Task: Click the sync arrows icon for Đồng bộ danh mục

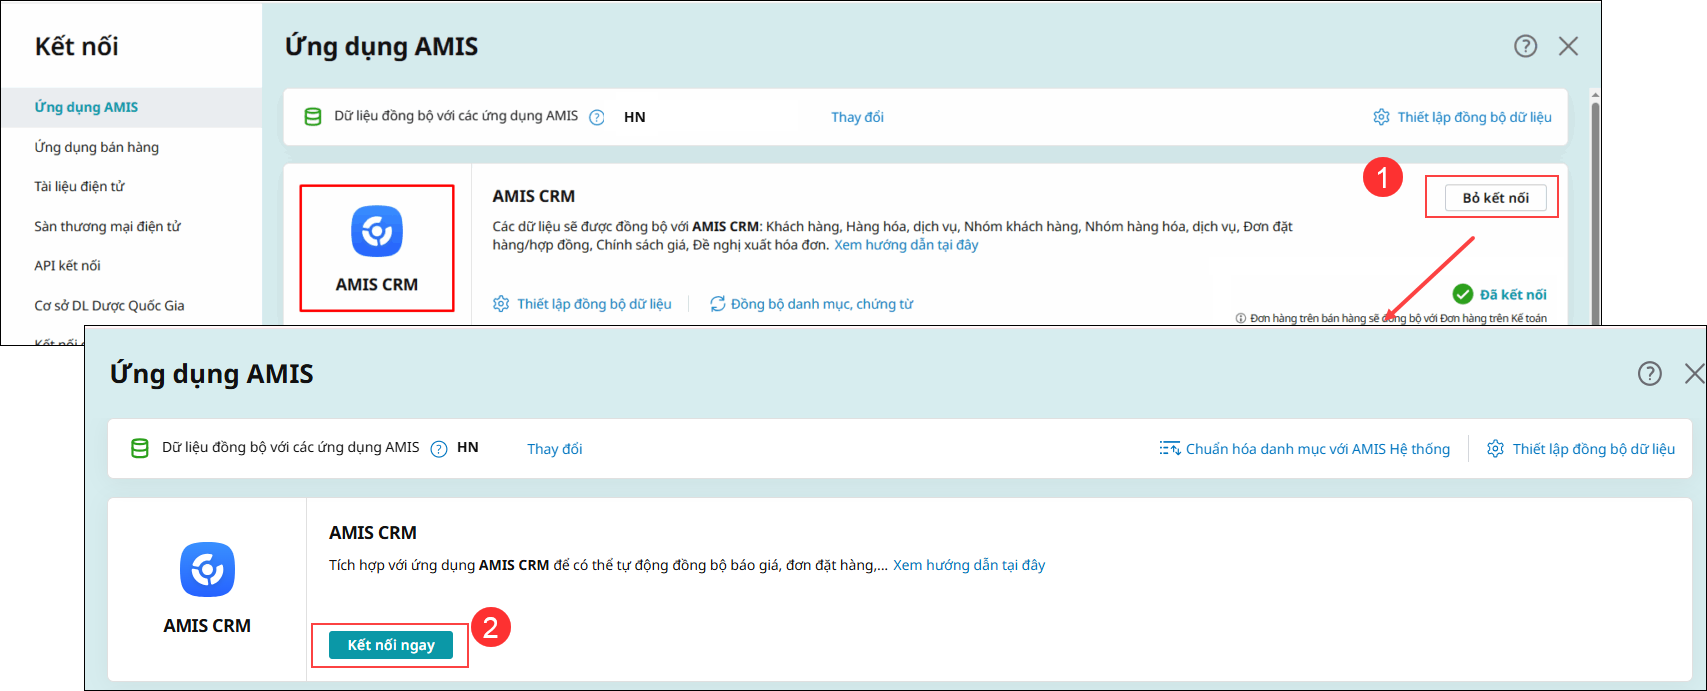Action: (x=717, y=304)
